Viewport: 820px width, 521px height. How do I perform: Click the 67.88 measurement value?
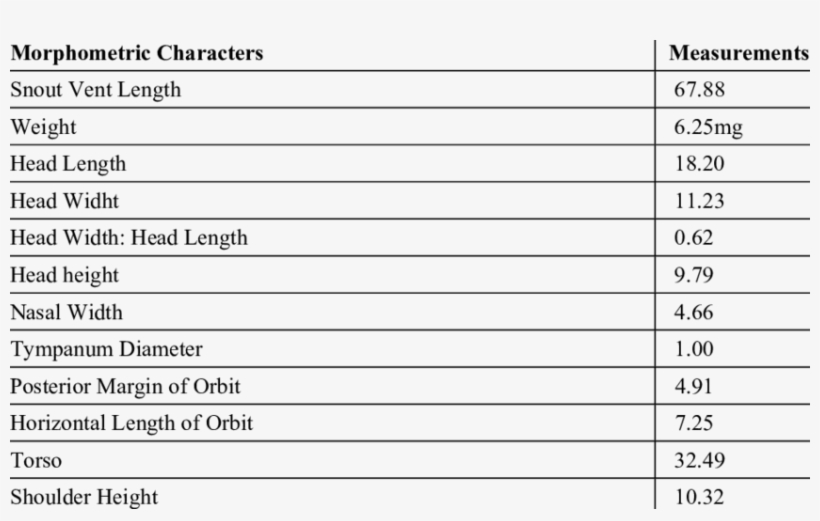(x=699, y=90)
